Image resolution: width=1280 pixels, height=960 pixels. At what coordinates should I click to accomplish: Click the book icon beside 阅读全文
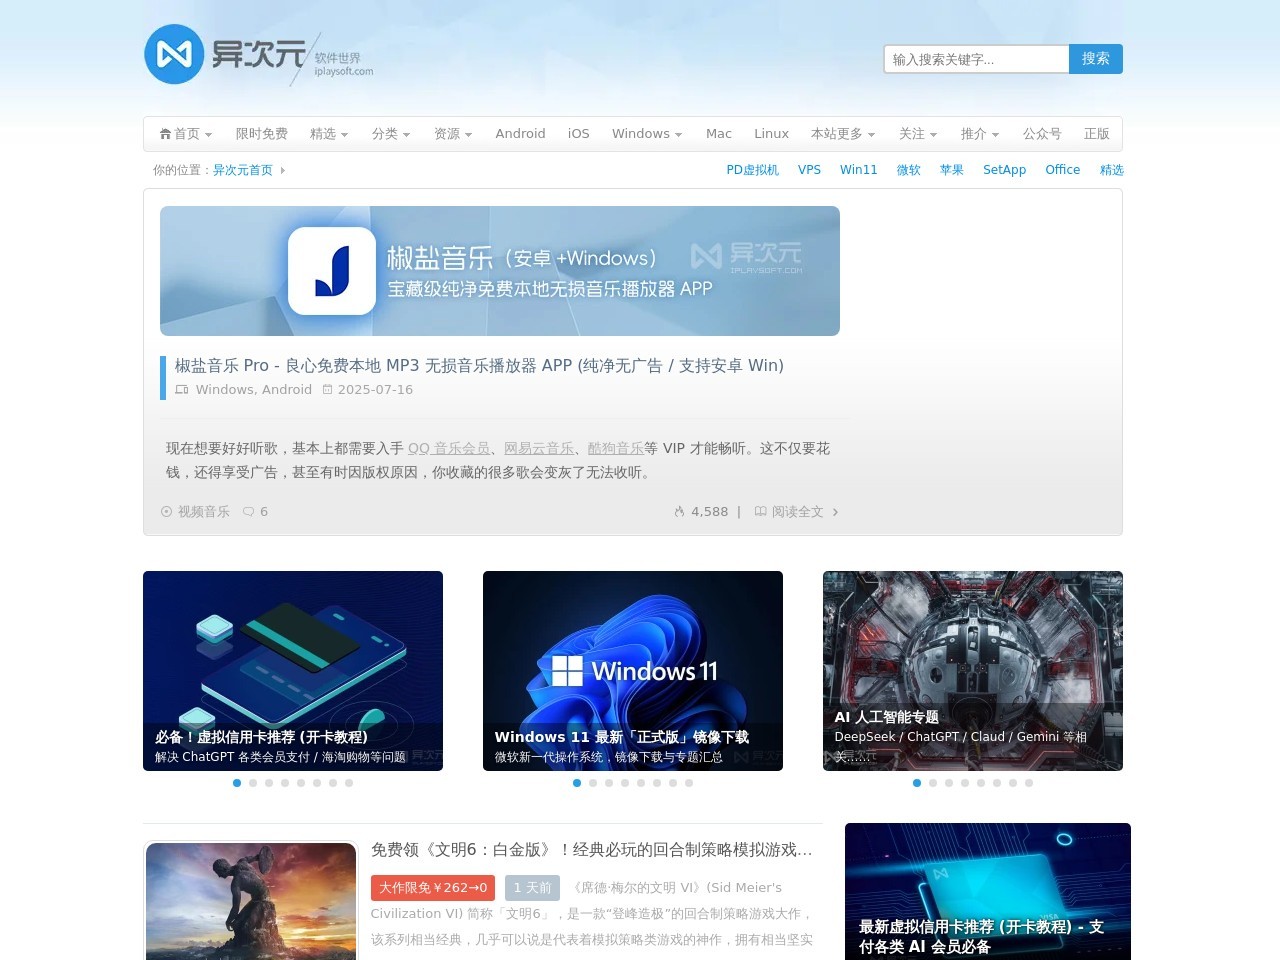[761, 512]
